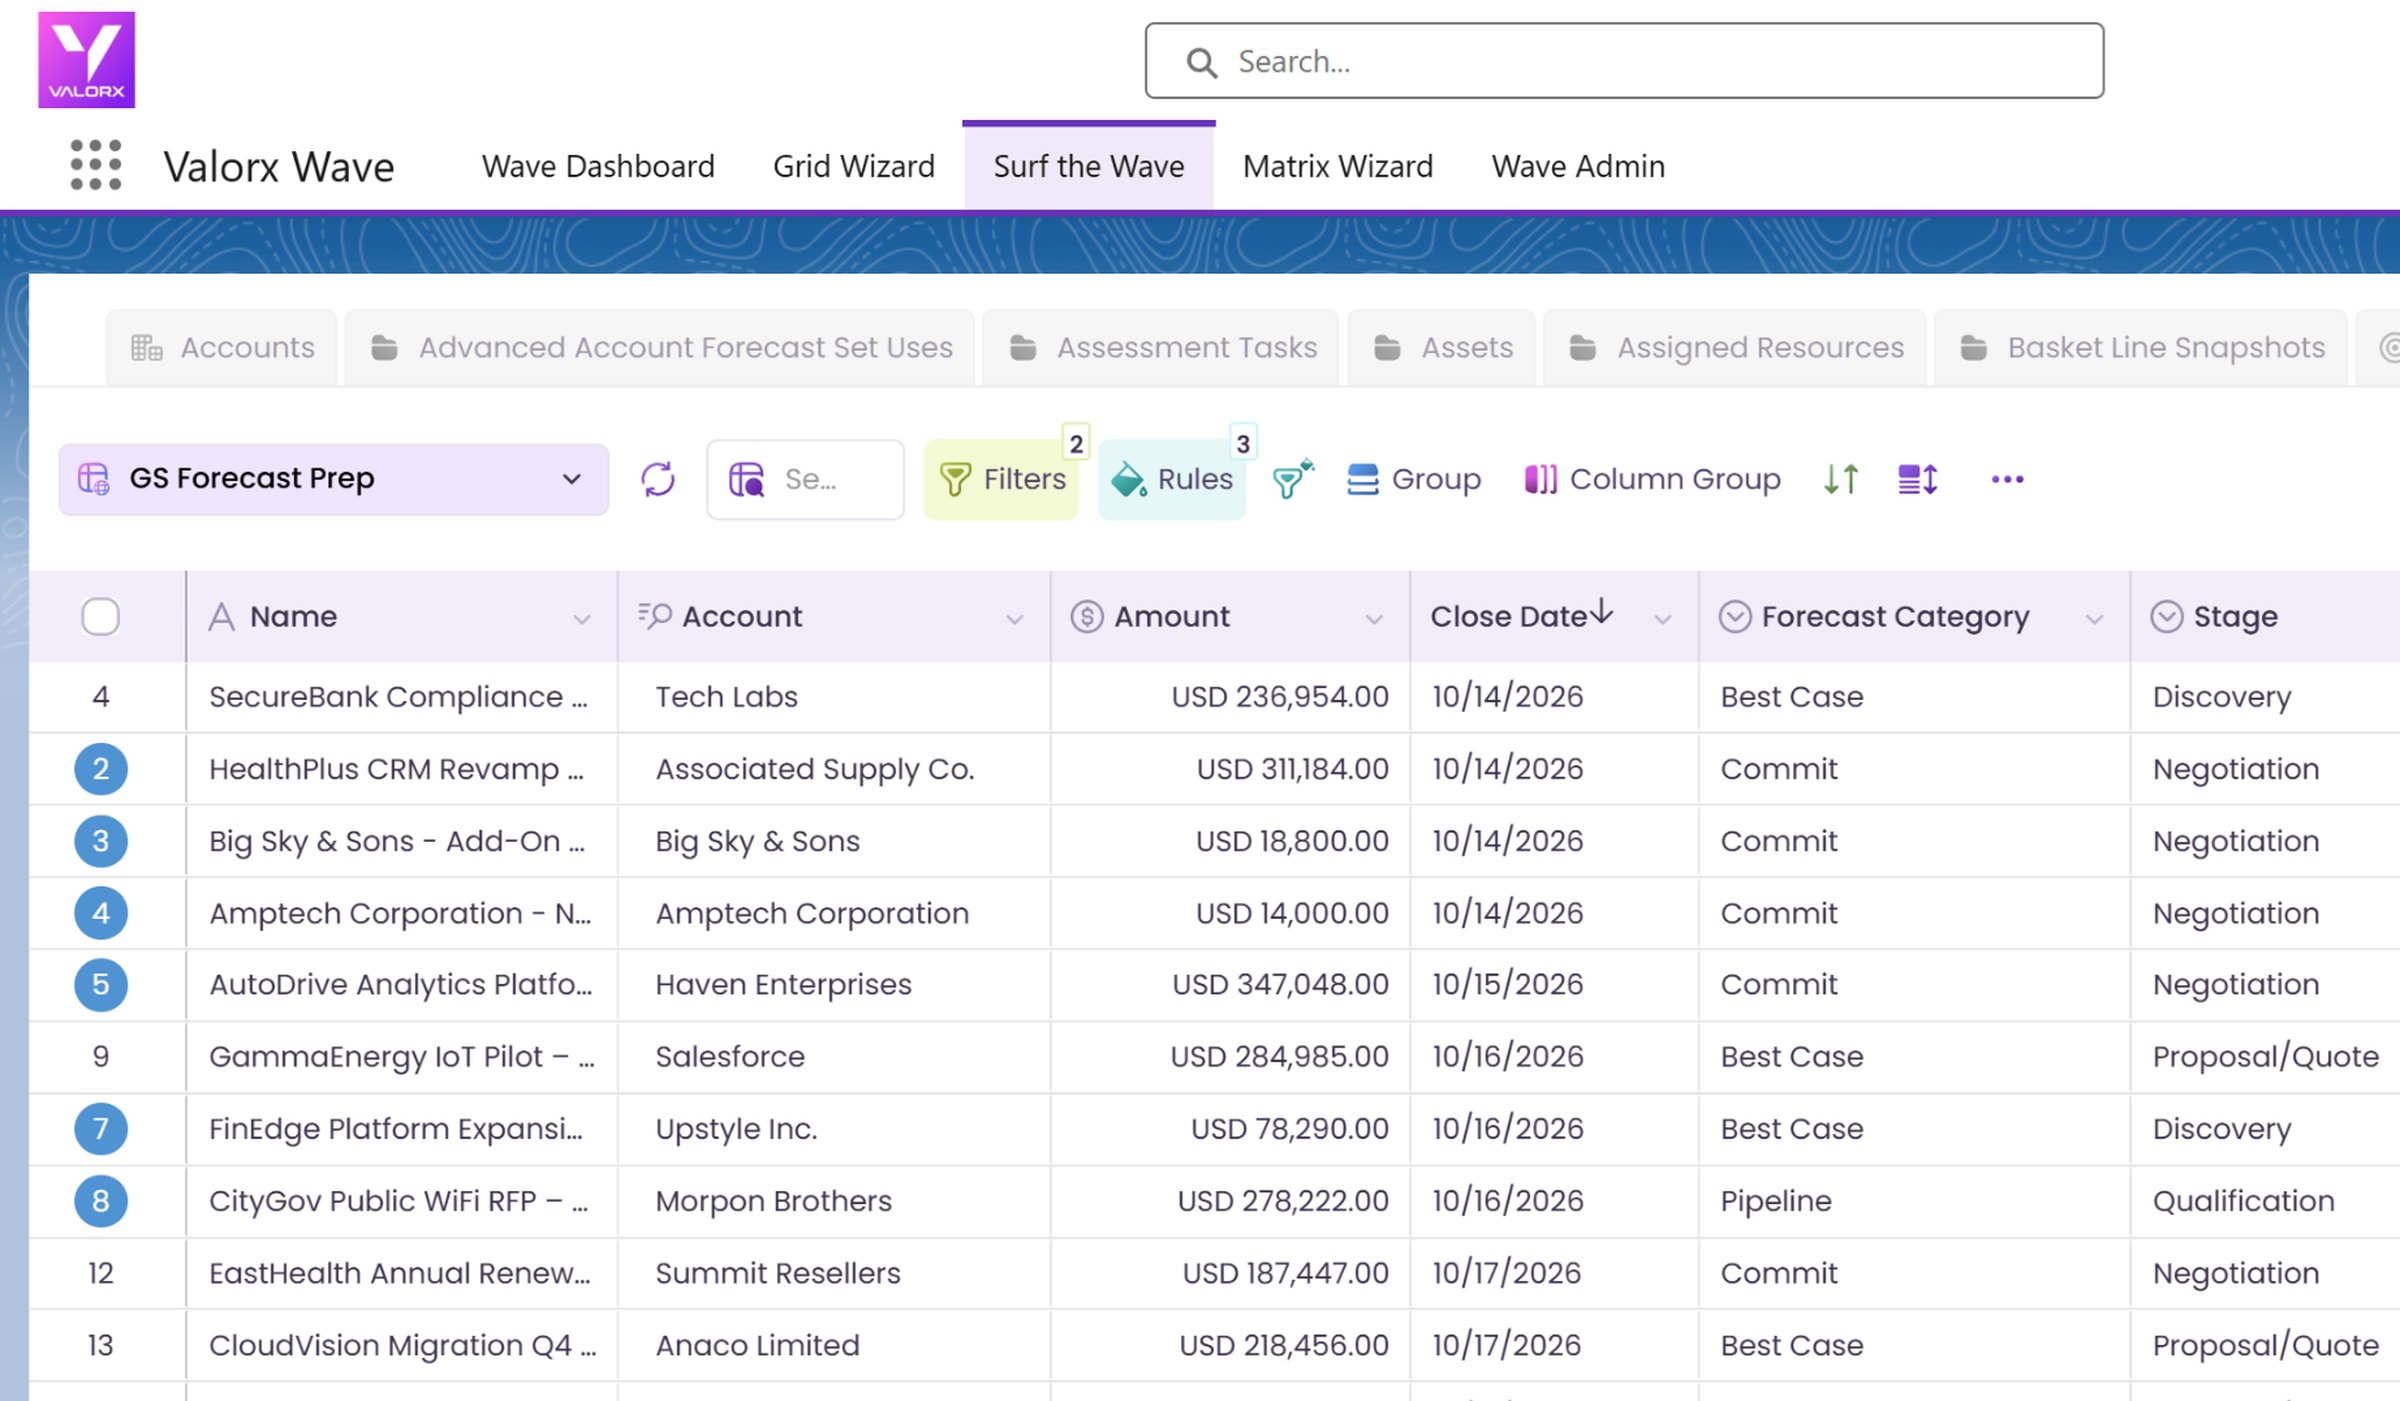Click the grid search box labeled Se...
The width and height of the screenshot is (2400, 1401).
(805, 479)
